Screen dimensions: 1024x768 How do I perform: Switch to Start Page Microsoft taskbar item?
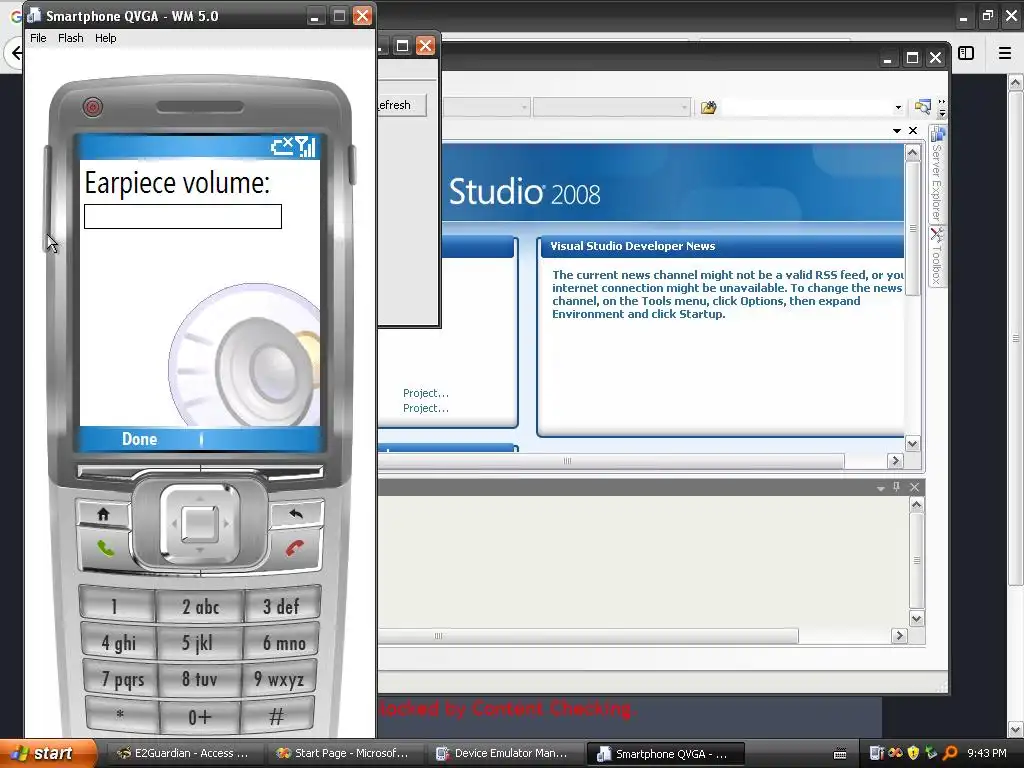342,753
